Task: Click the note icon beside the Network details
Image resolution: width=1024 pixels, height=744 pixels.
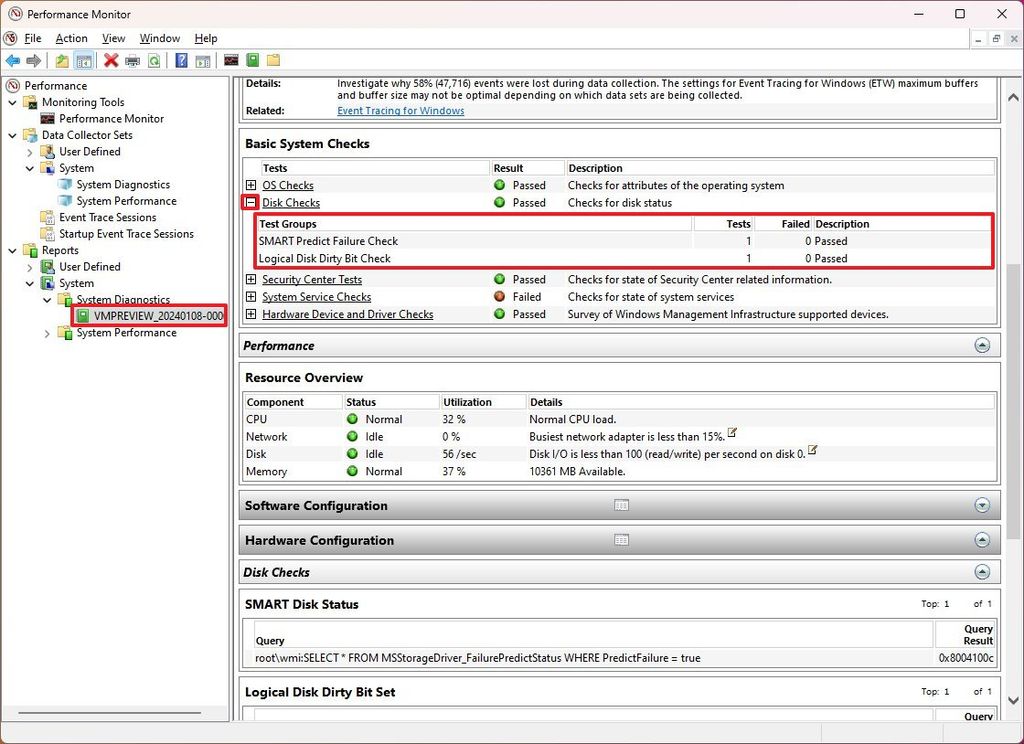Action: [732, 433]
